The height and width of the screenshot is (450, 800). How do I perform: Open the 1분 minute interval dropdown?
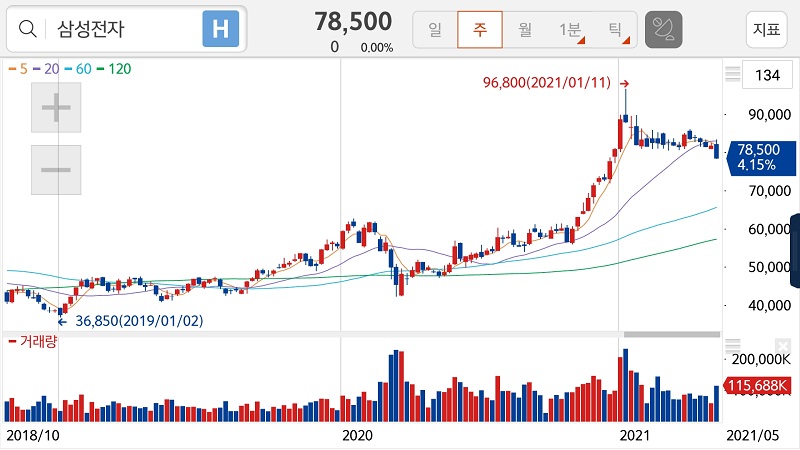570,30
